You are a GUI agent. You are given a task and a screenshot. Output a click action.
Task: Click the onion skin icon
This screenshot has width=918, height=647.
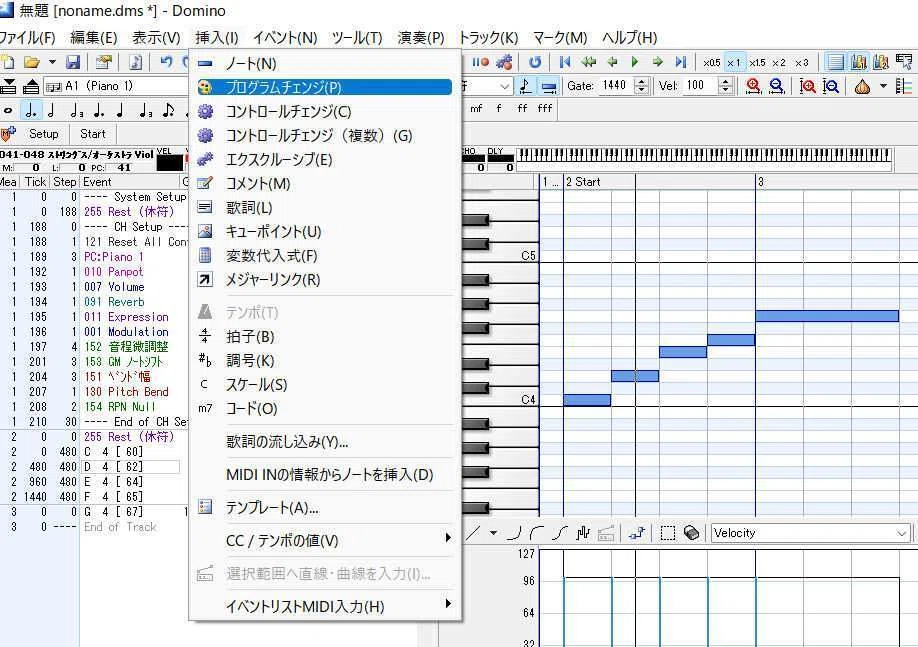pyautogui.click(x=862, y=87)
